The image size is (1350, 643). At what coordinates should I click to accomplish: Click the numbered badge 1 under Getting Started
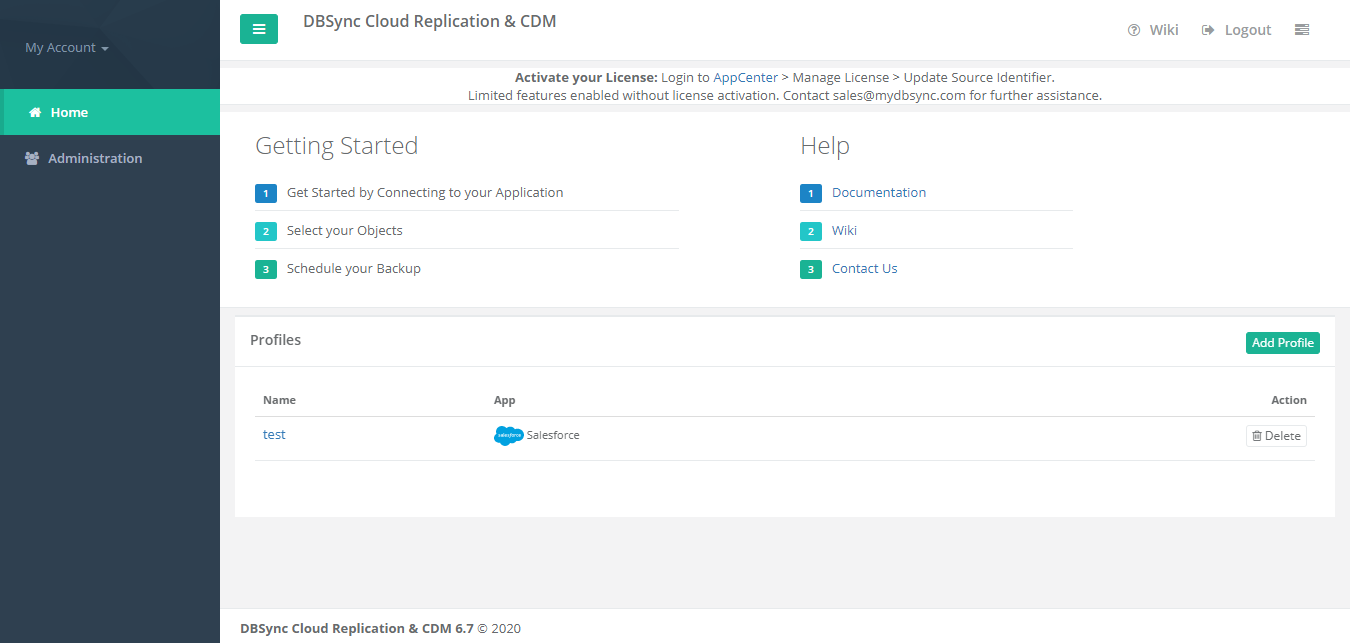tap(265, 193)
